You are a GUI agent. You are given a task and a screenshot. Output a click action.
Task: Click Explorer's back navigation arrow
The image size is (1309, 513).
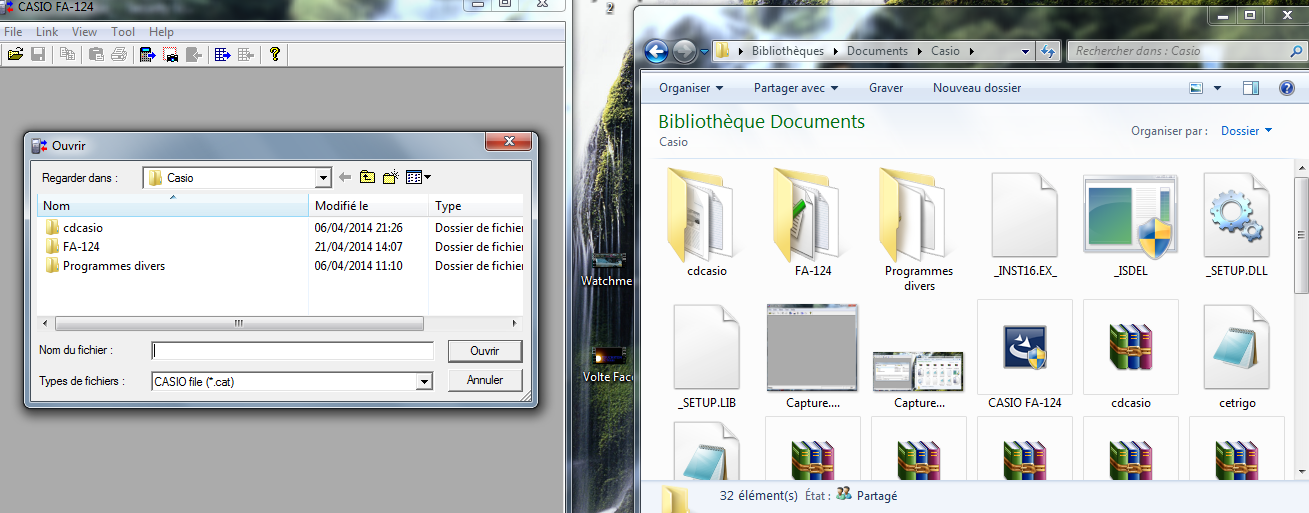pyautogui.click(x=656, y=51)
